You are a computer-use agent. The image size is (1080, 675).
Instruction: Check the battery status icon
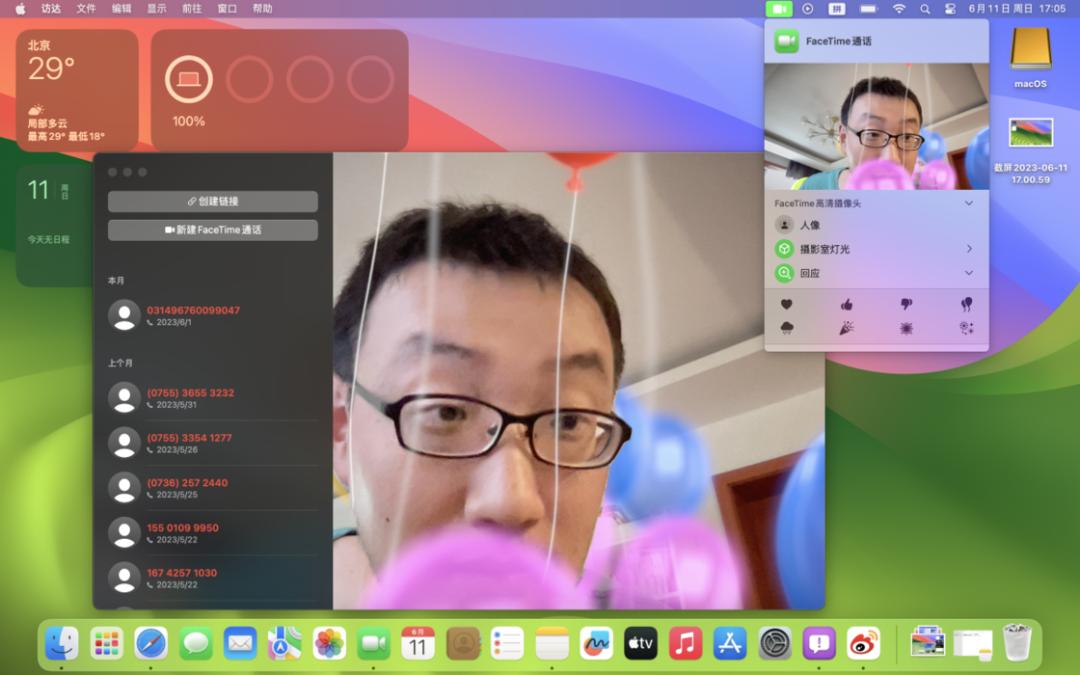click(869, 9)
